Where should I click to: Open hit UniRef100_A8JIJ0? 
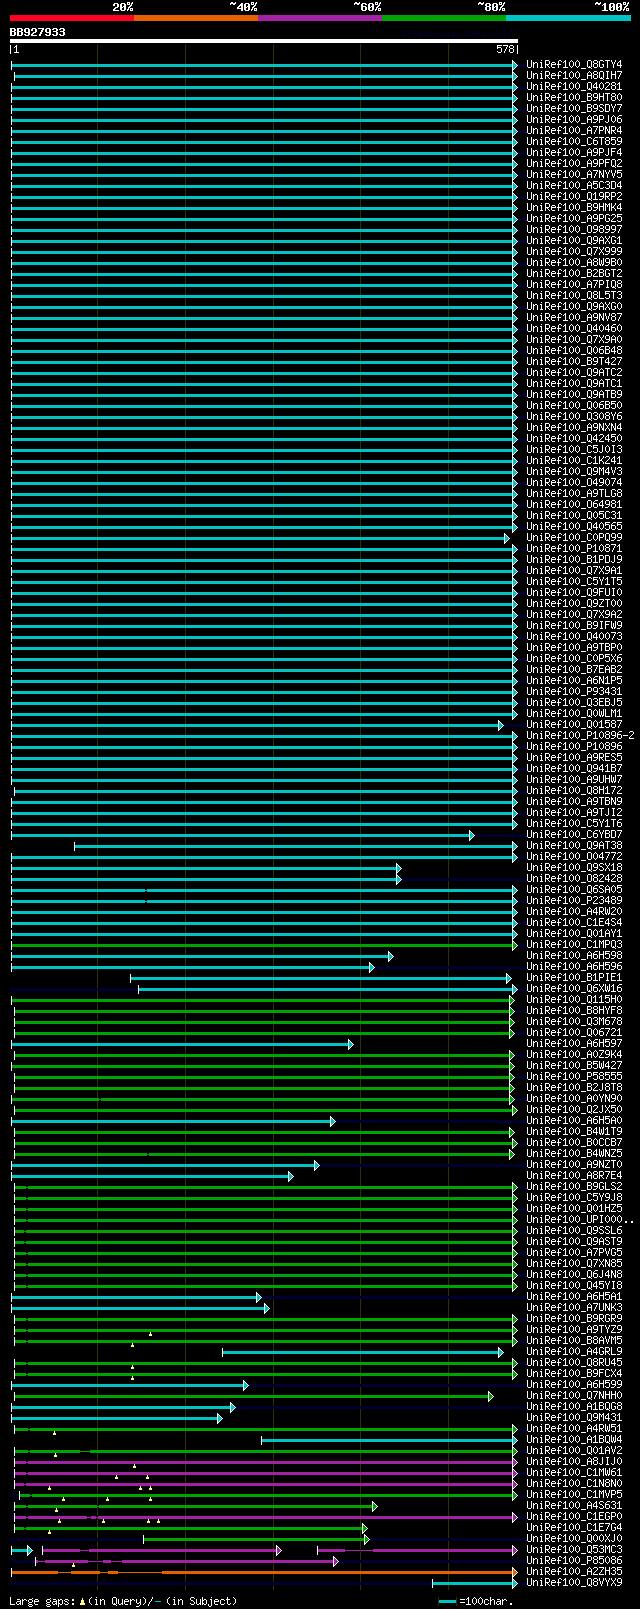click(574, 1462)
